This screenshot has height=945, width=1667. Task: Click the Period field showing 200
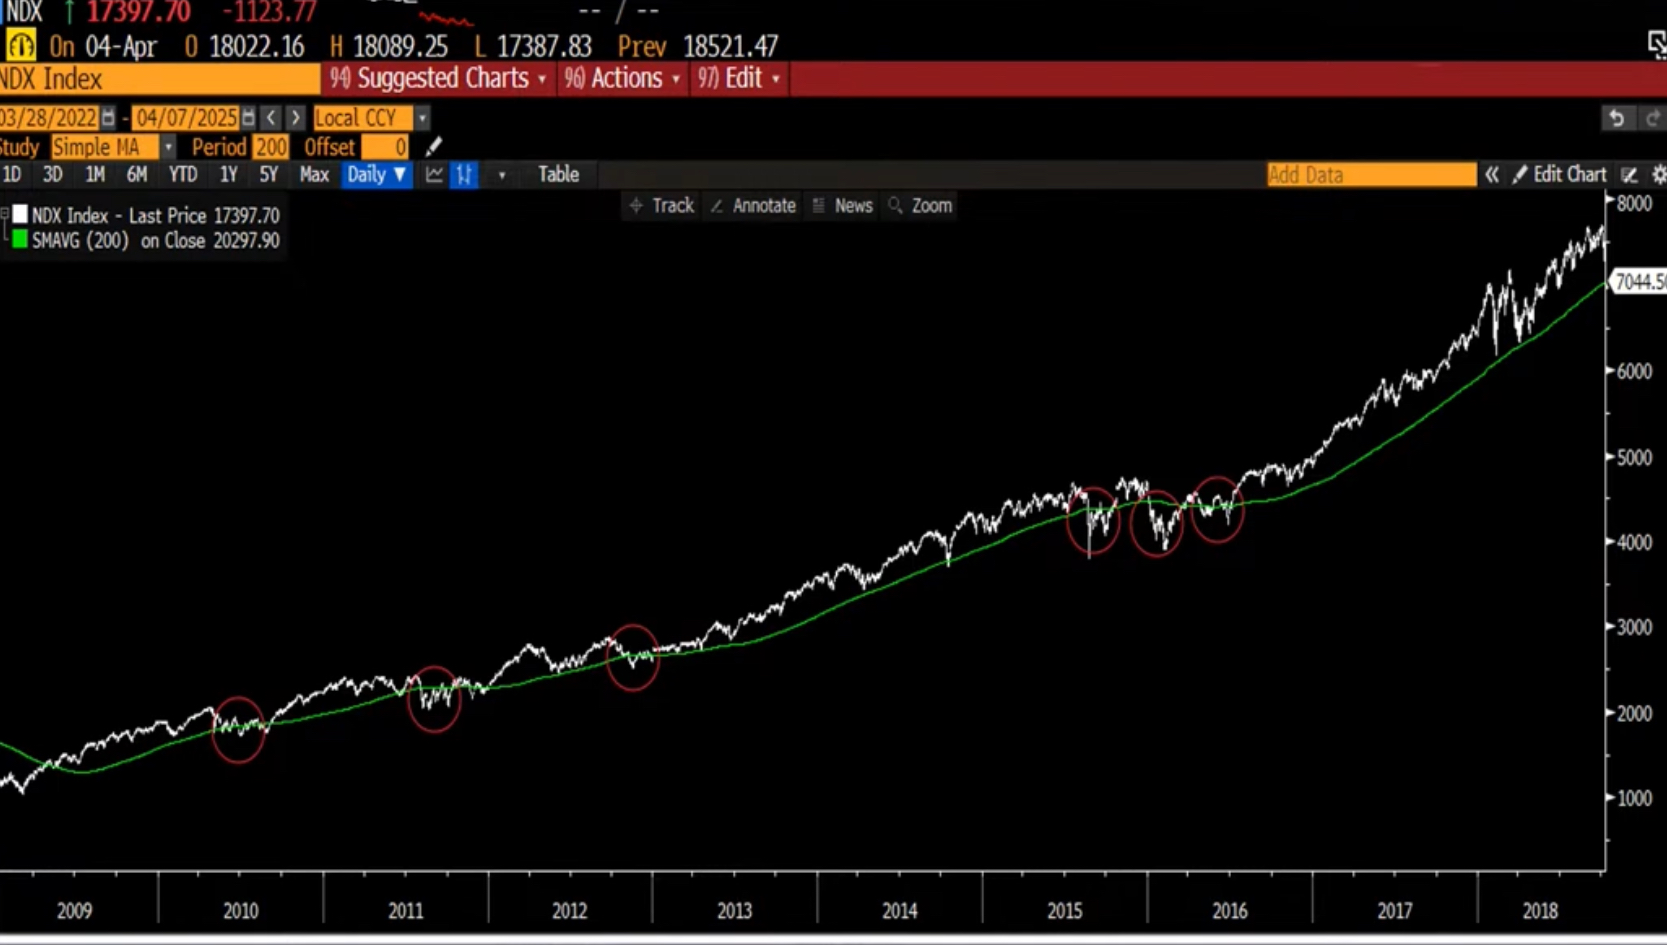click(x=270, y=147)
